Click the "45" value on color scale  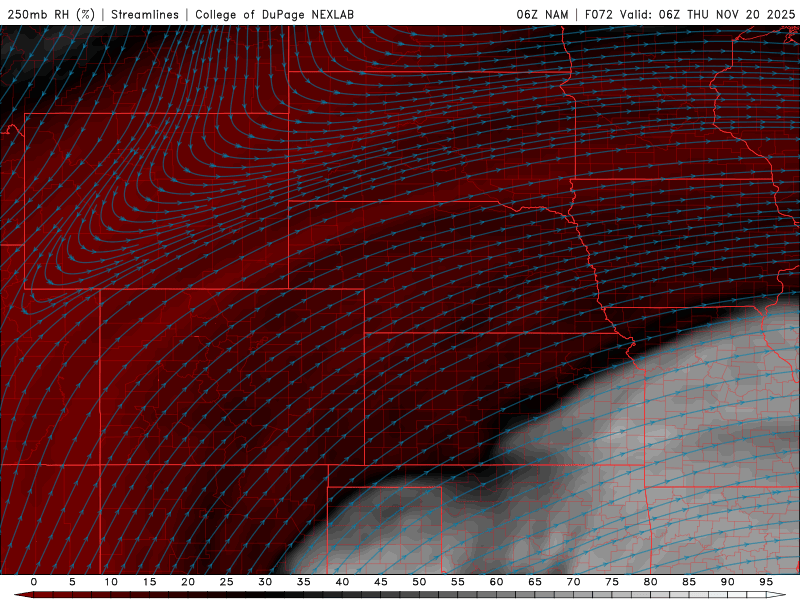381,582
